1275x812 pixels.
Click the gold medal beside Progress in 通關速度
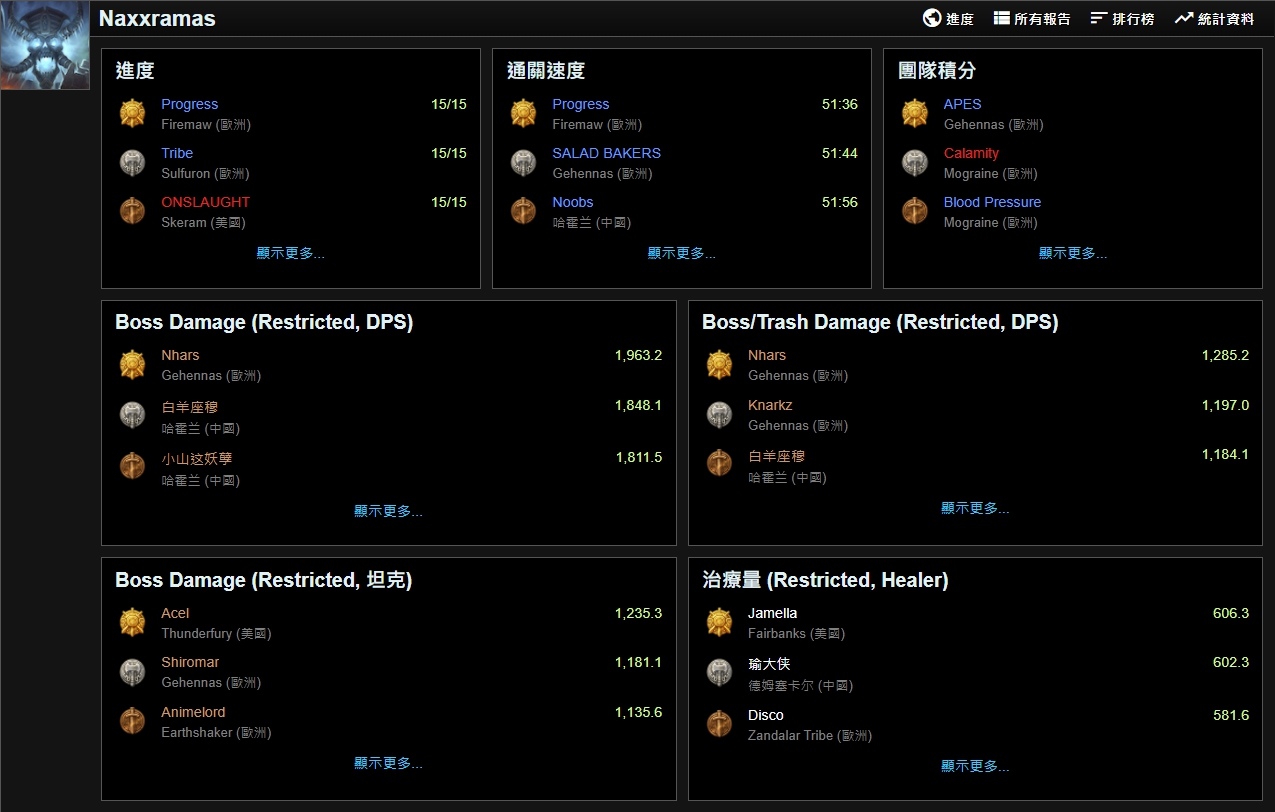(x=523, y=113)
